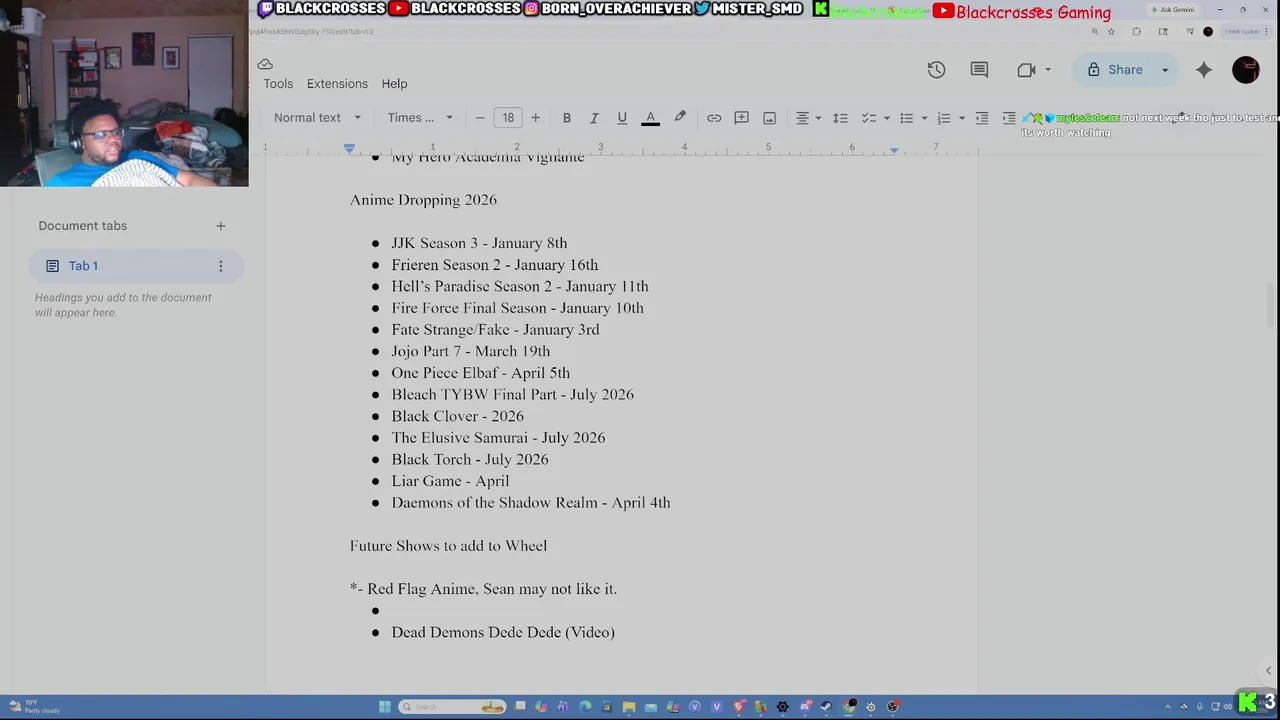Toggle underline formatting

click(x=622, y=118)
